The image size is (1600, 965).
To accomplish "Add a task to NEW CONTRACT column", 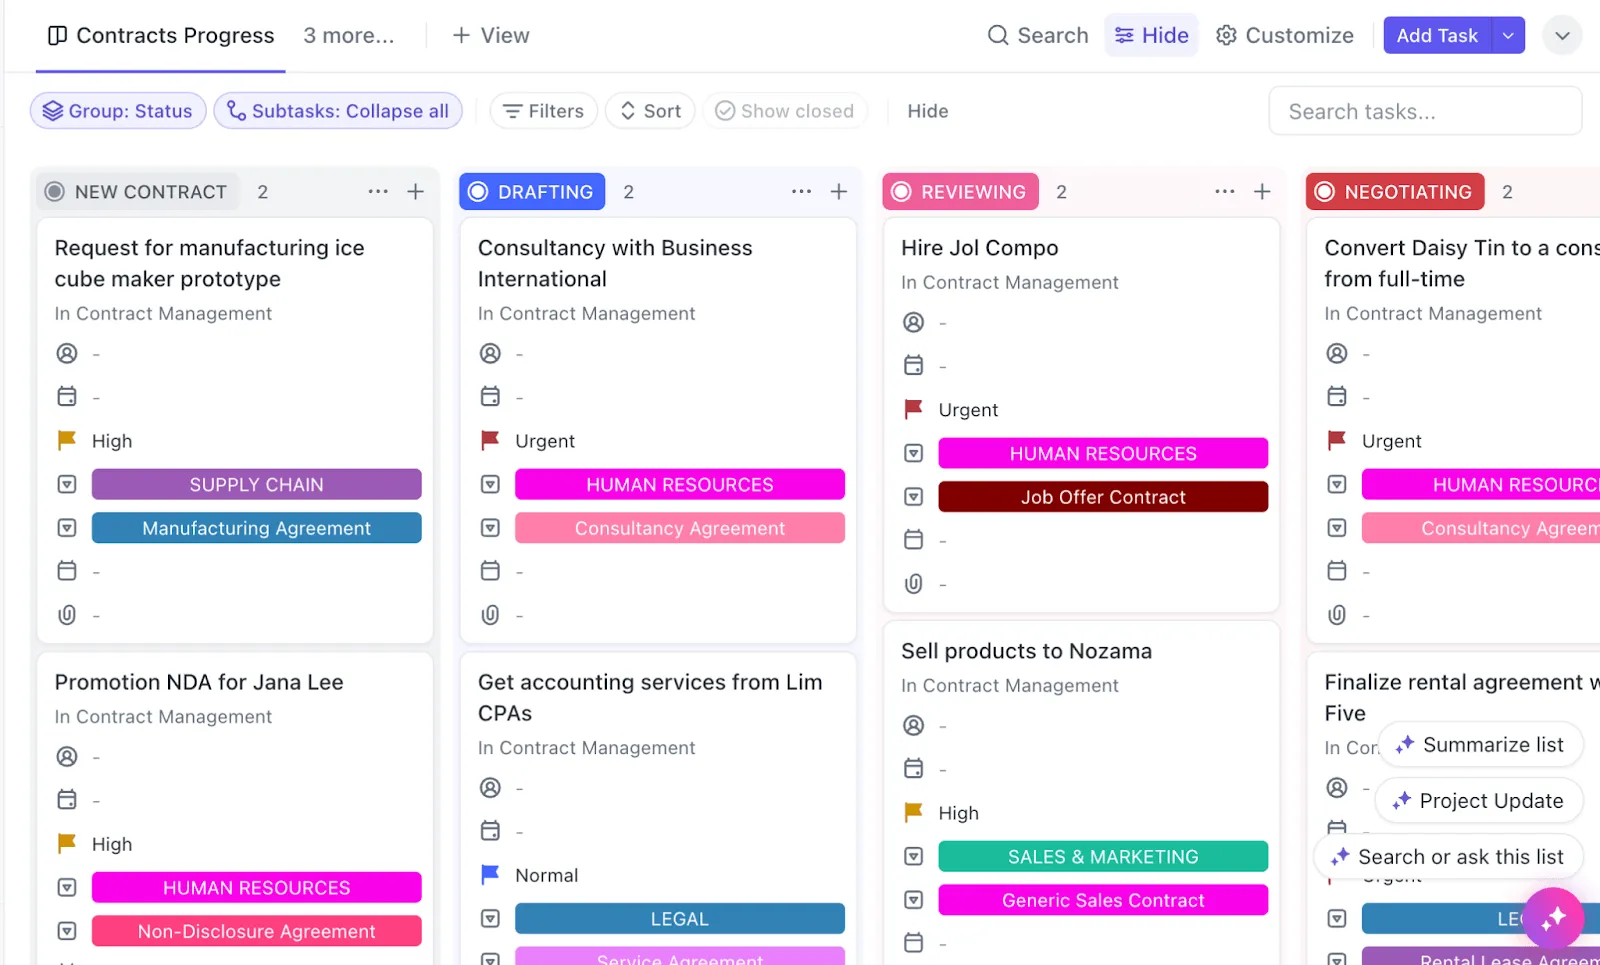I will (x=416, y=191).
